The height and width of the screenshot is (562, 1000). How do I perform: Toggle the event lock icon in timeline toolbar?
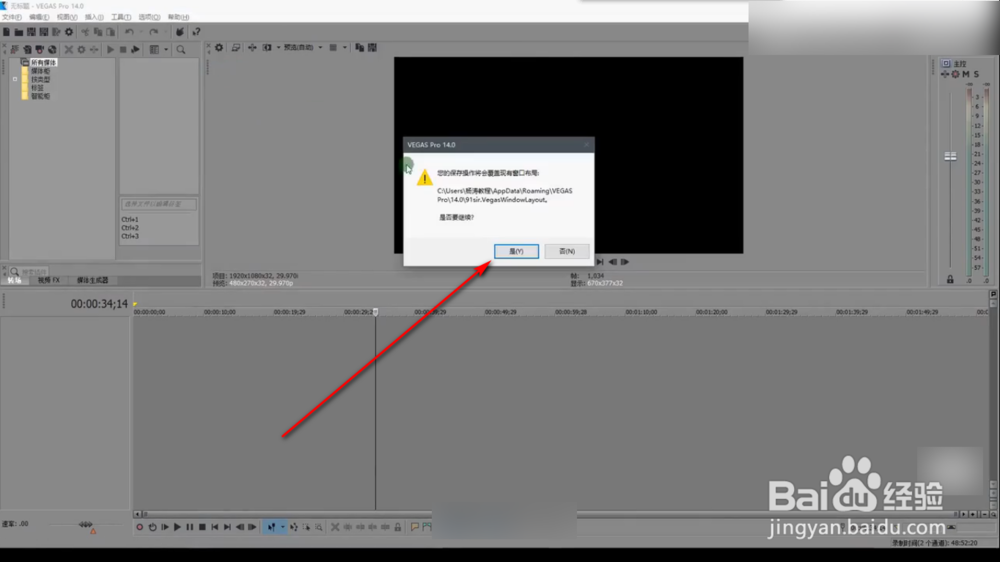pyautogui.click(x=398, y=527)
